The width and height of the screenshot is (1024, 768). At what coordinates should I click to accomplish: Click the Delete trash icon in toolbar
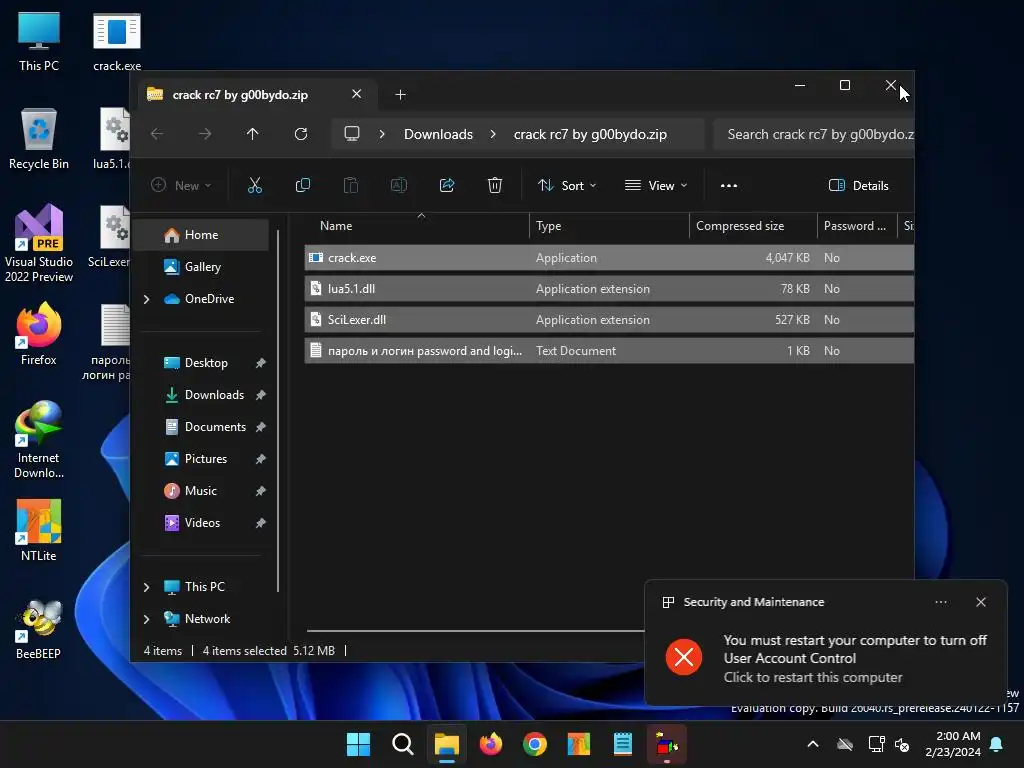coord(495,185)
